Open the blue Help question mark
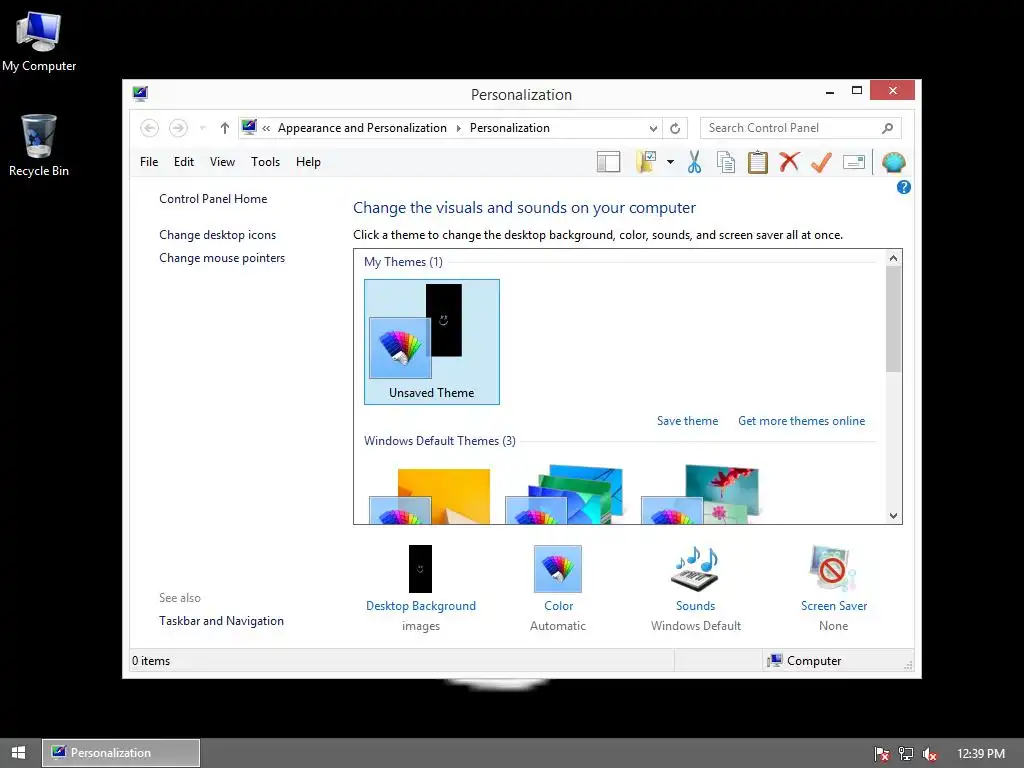Image resolution: width=1024 pixels, height=768 pixels. (x=904, y=187)
